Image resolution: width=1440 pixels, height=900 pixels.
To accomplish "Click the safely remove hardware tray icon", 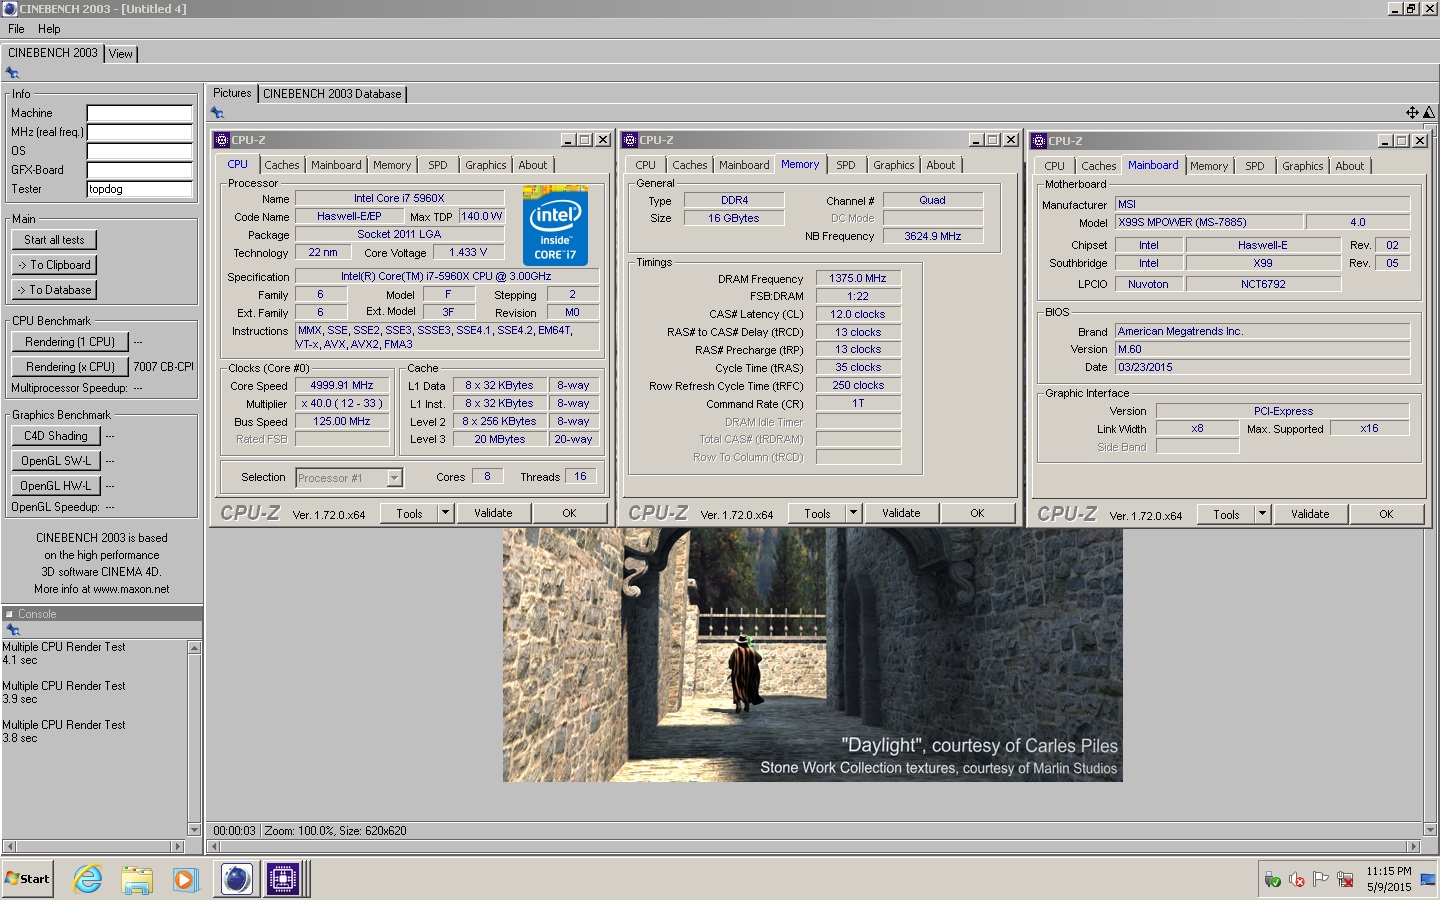I will tap(1272, 880).
